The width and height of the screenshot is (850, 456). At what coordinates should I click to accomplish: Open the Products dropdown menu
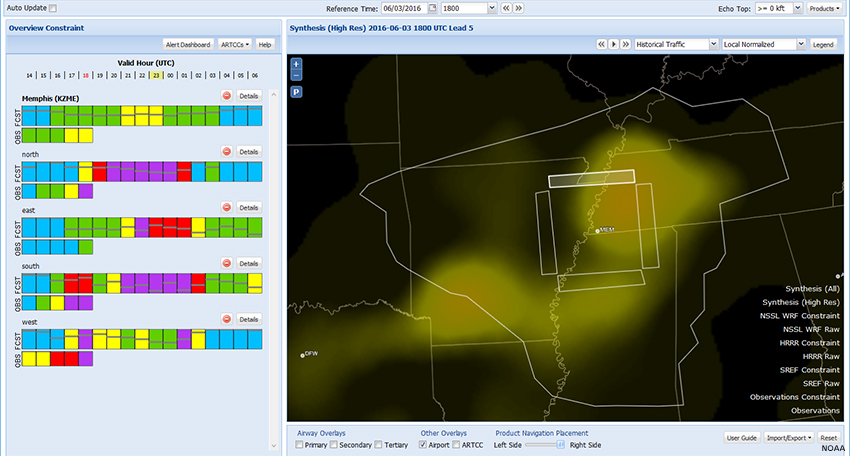tap(824, 8)
